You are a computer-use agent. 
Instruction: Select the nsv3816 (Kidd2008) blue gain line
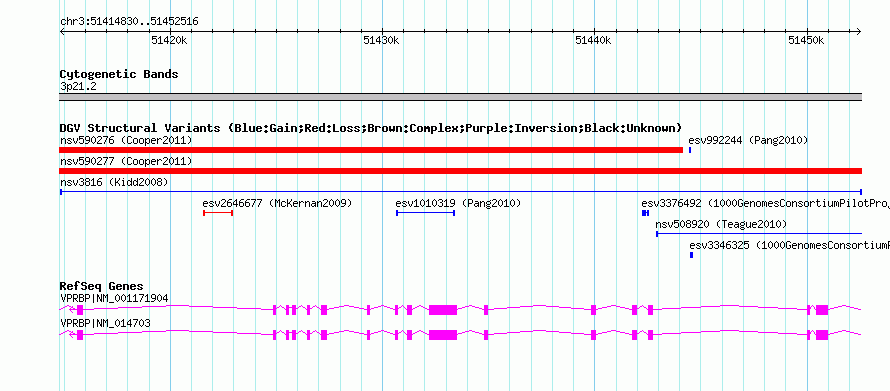tap(460, 192)
